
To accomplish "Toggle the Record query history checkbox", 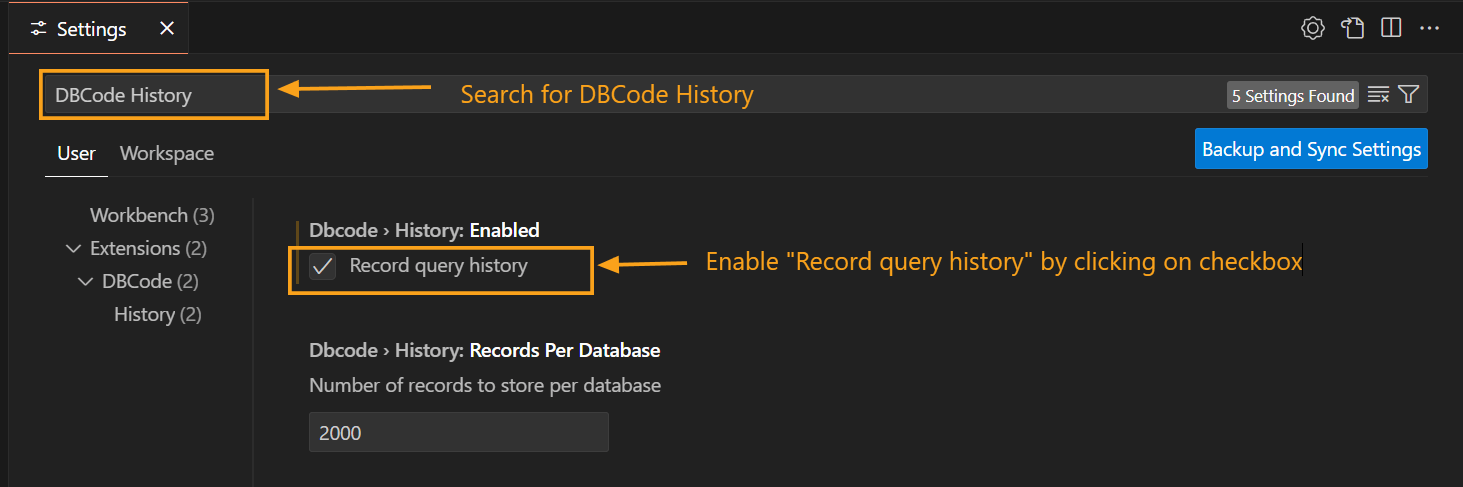I will click(322, 266).
